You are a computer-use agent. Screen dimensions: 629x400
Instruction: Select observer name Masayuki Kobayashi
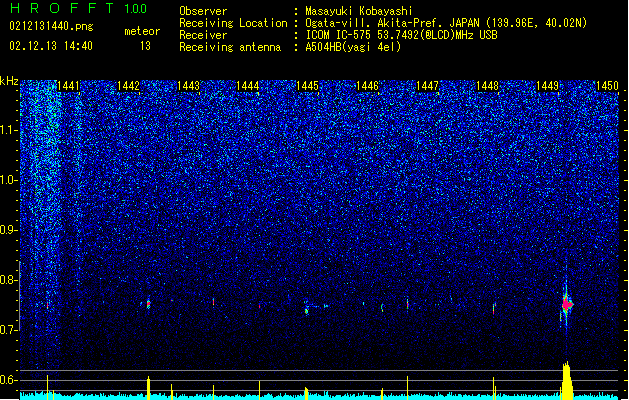tap(359, 11)
